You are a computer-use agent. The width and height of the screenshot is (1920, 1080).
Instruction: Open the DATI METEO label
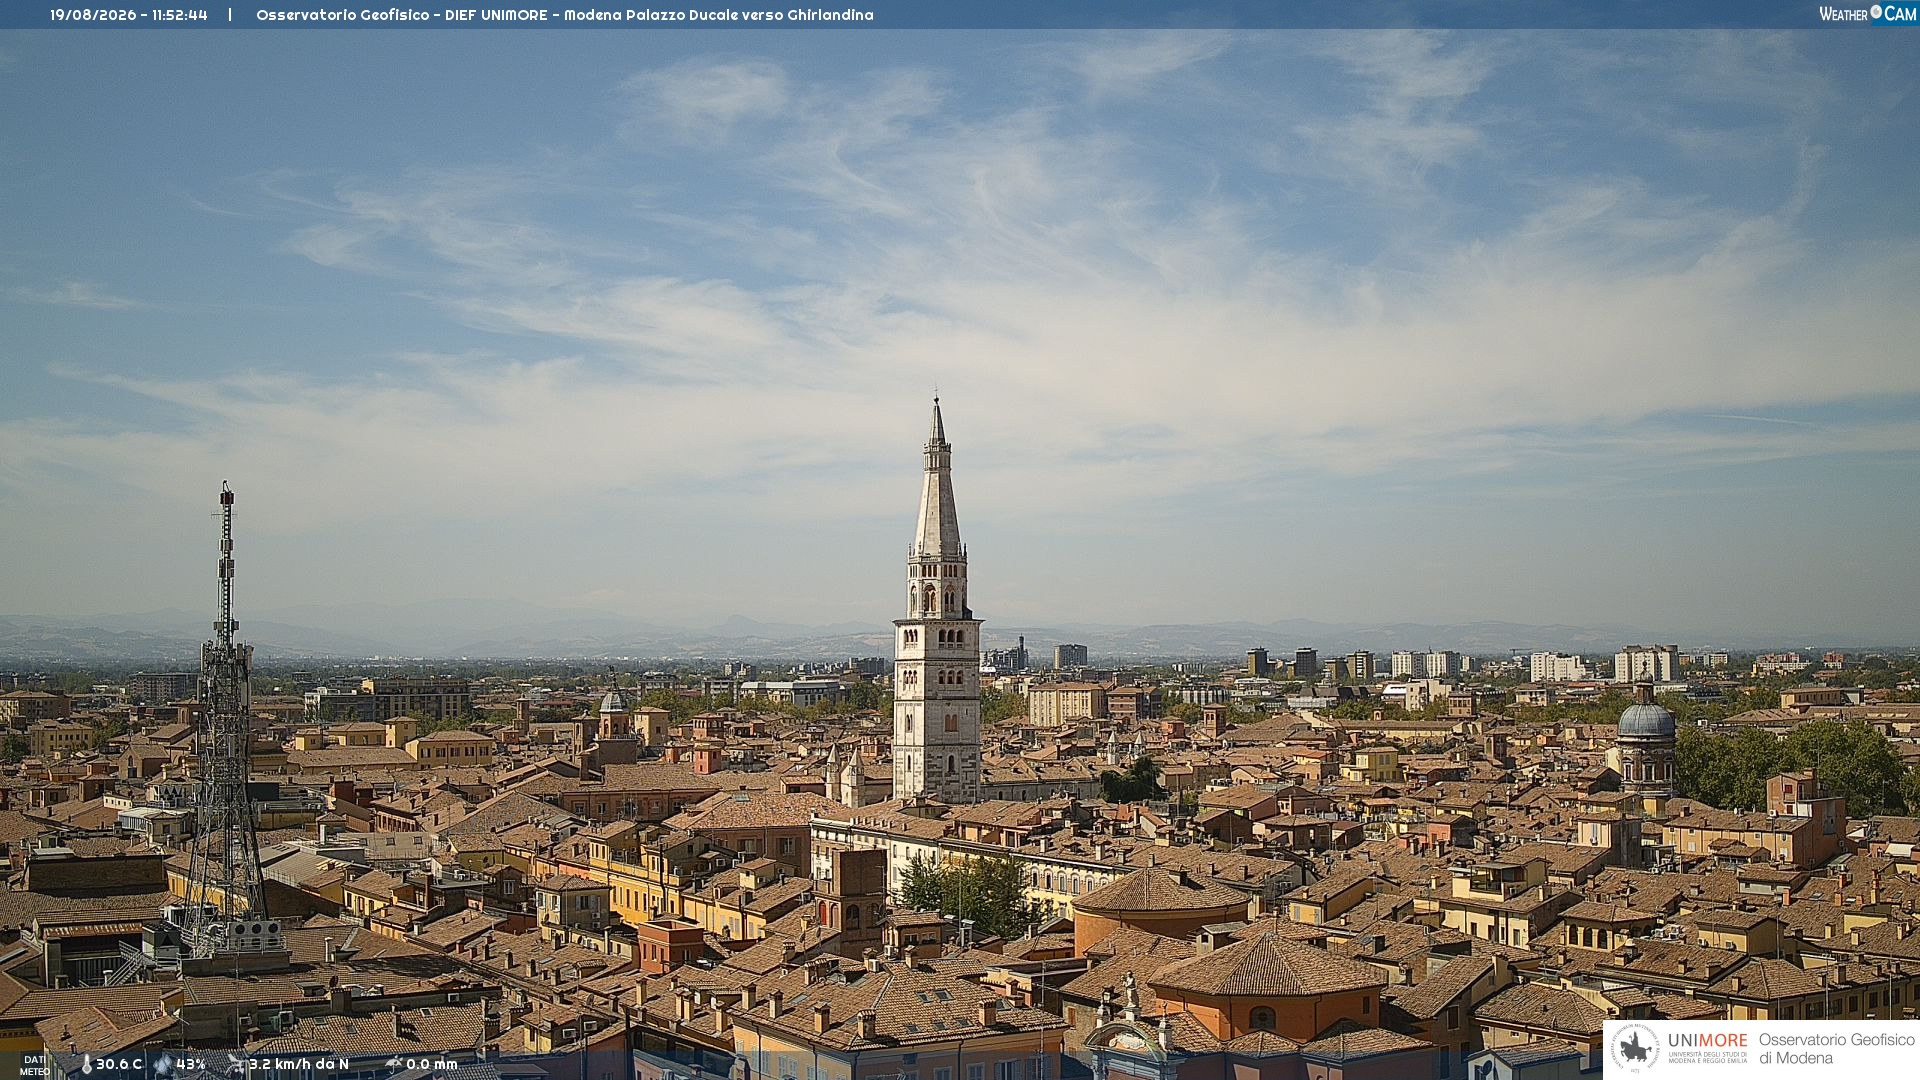pos(35,1065)
